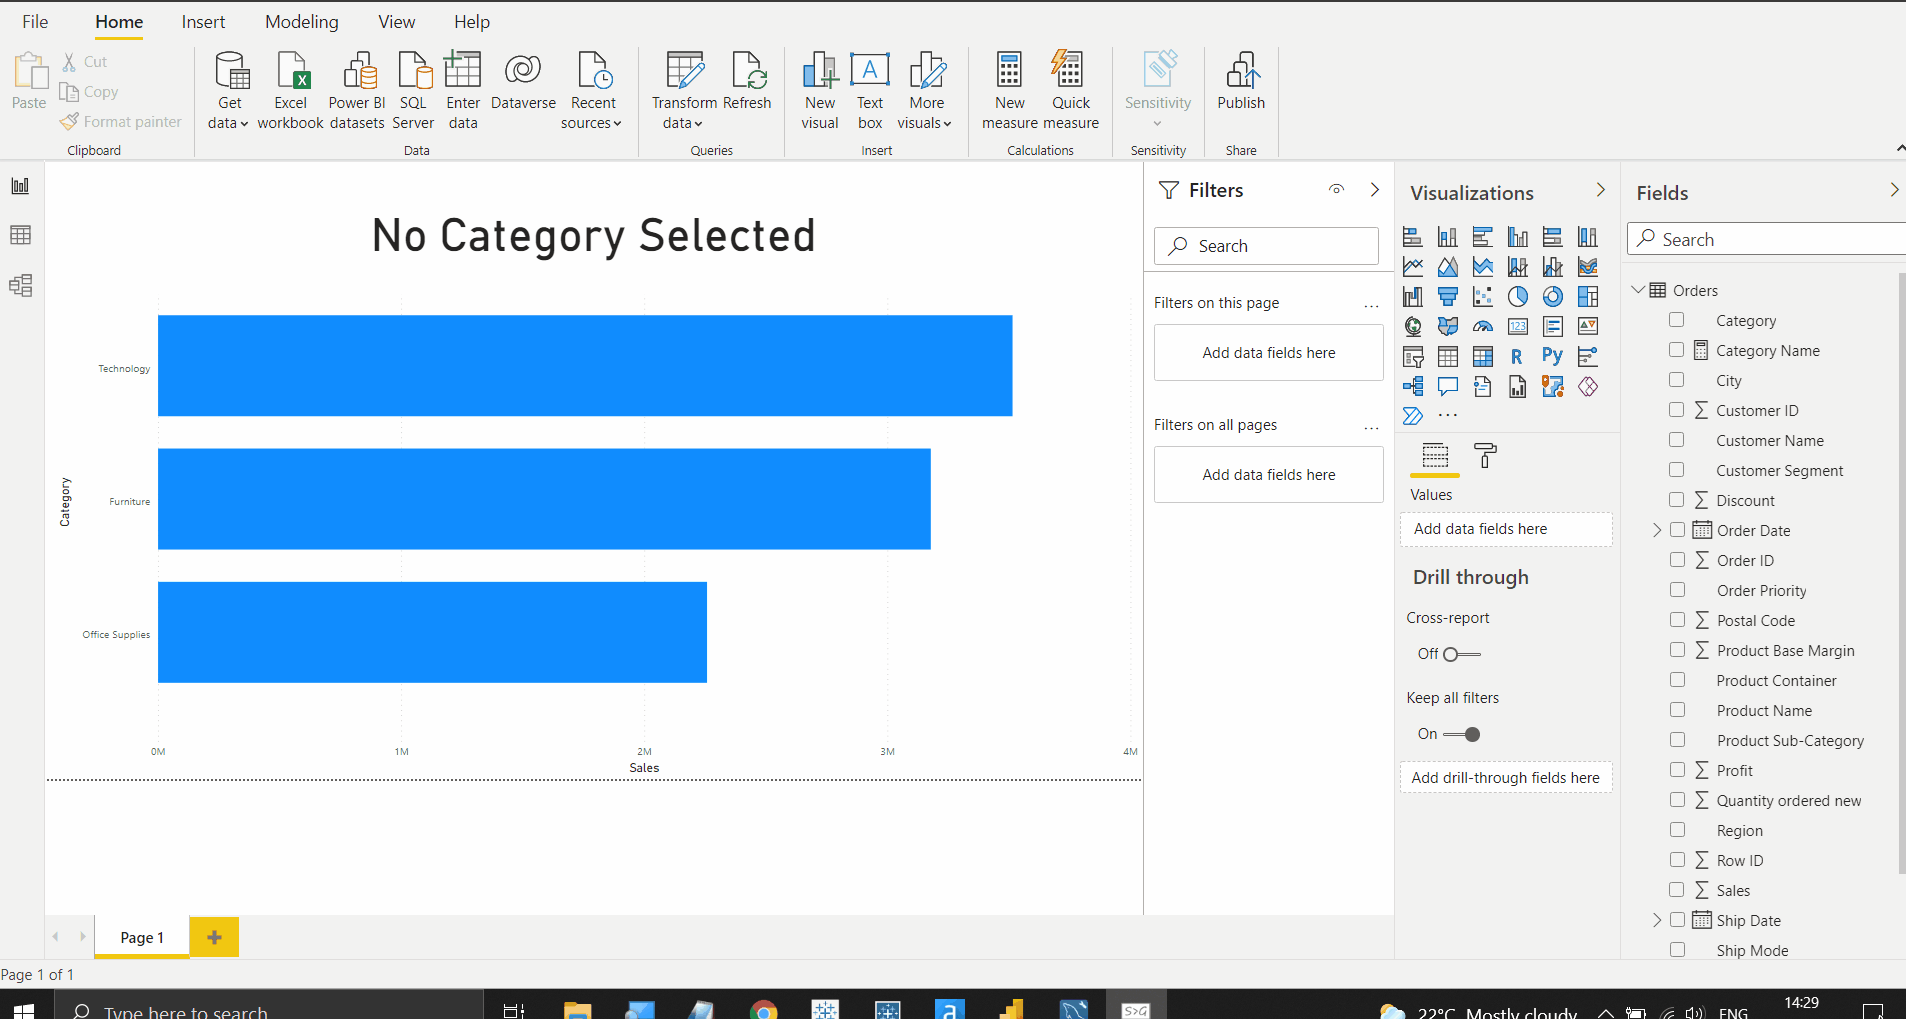Collapse the Fields pane chevron
Image resolution: width=1906 pixels, height=1019 pixels.
[x=1893, y=189]
